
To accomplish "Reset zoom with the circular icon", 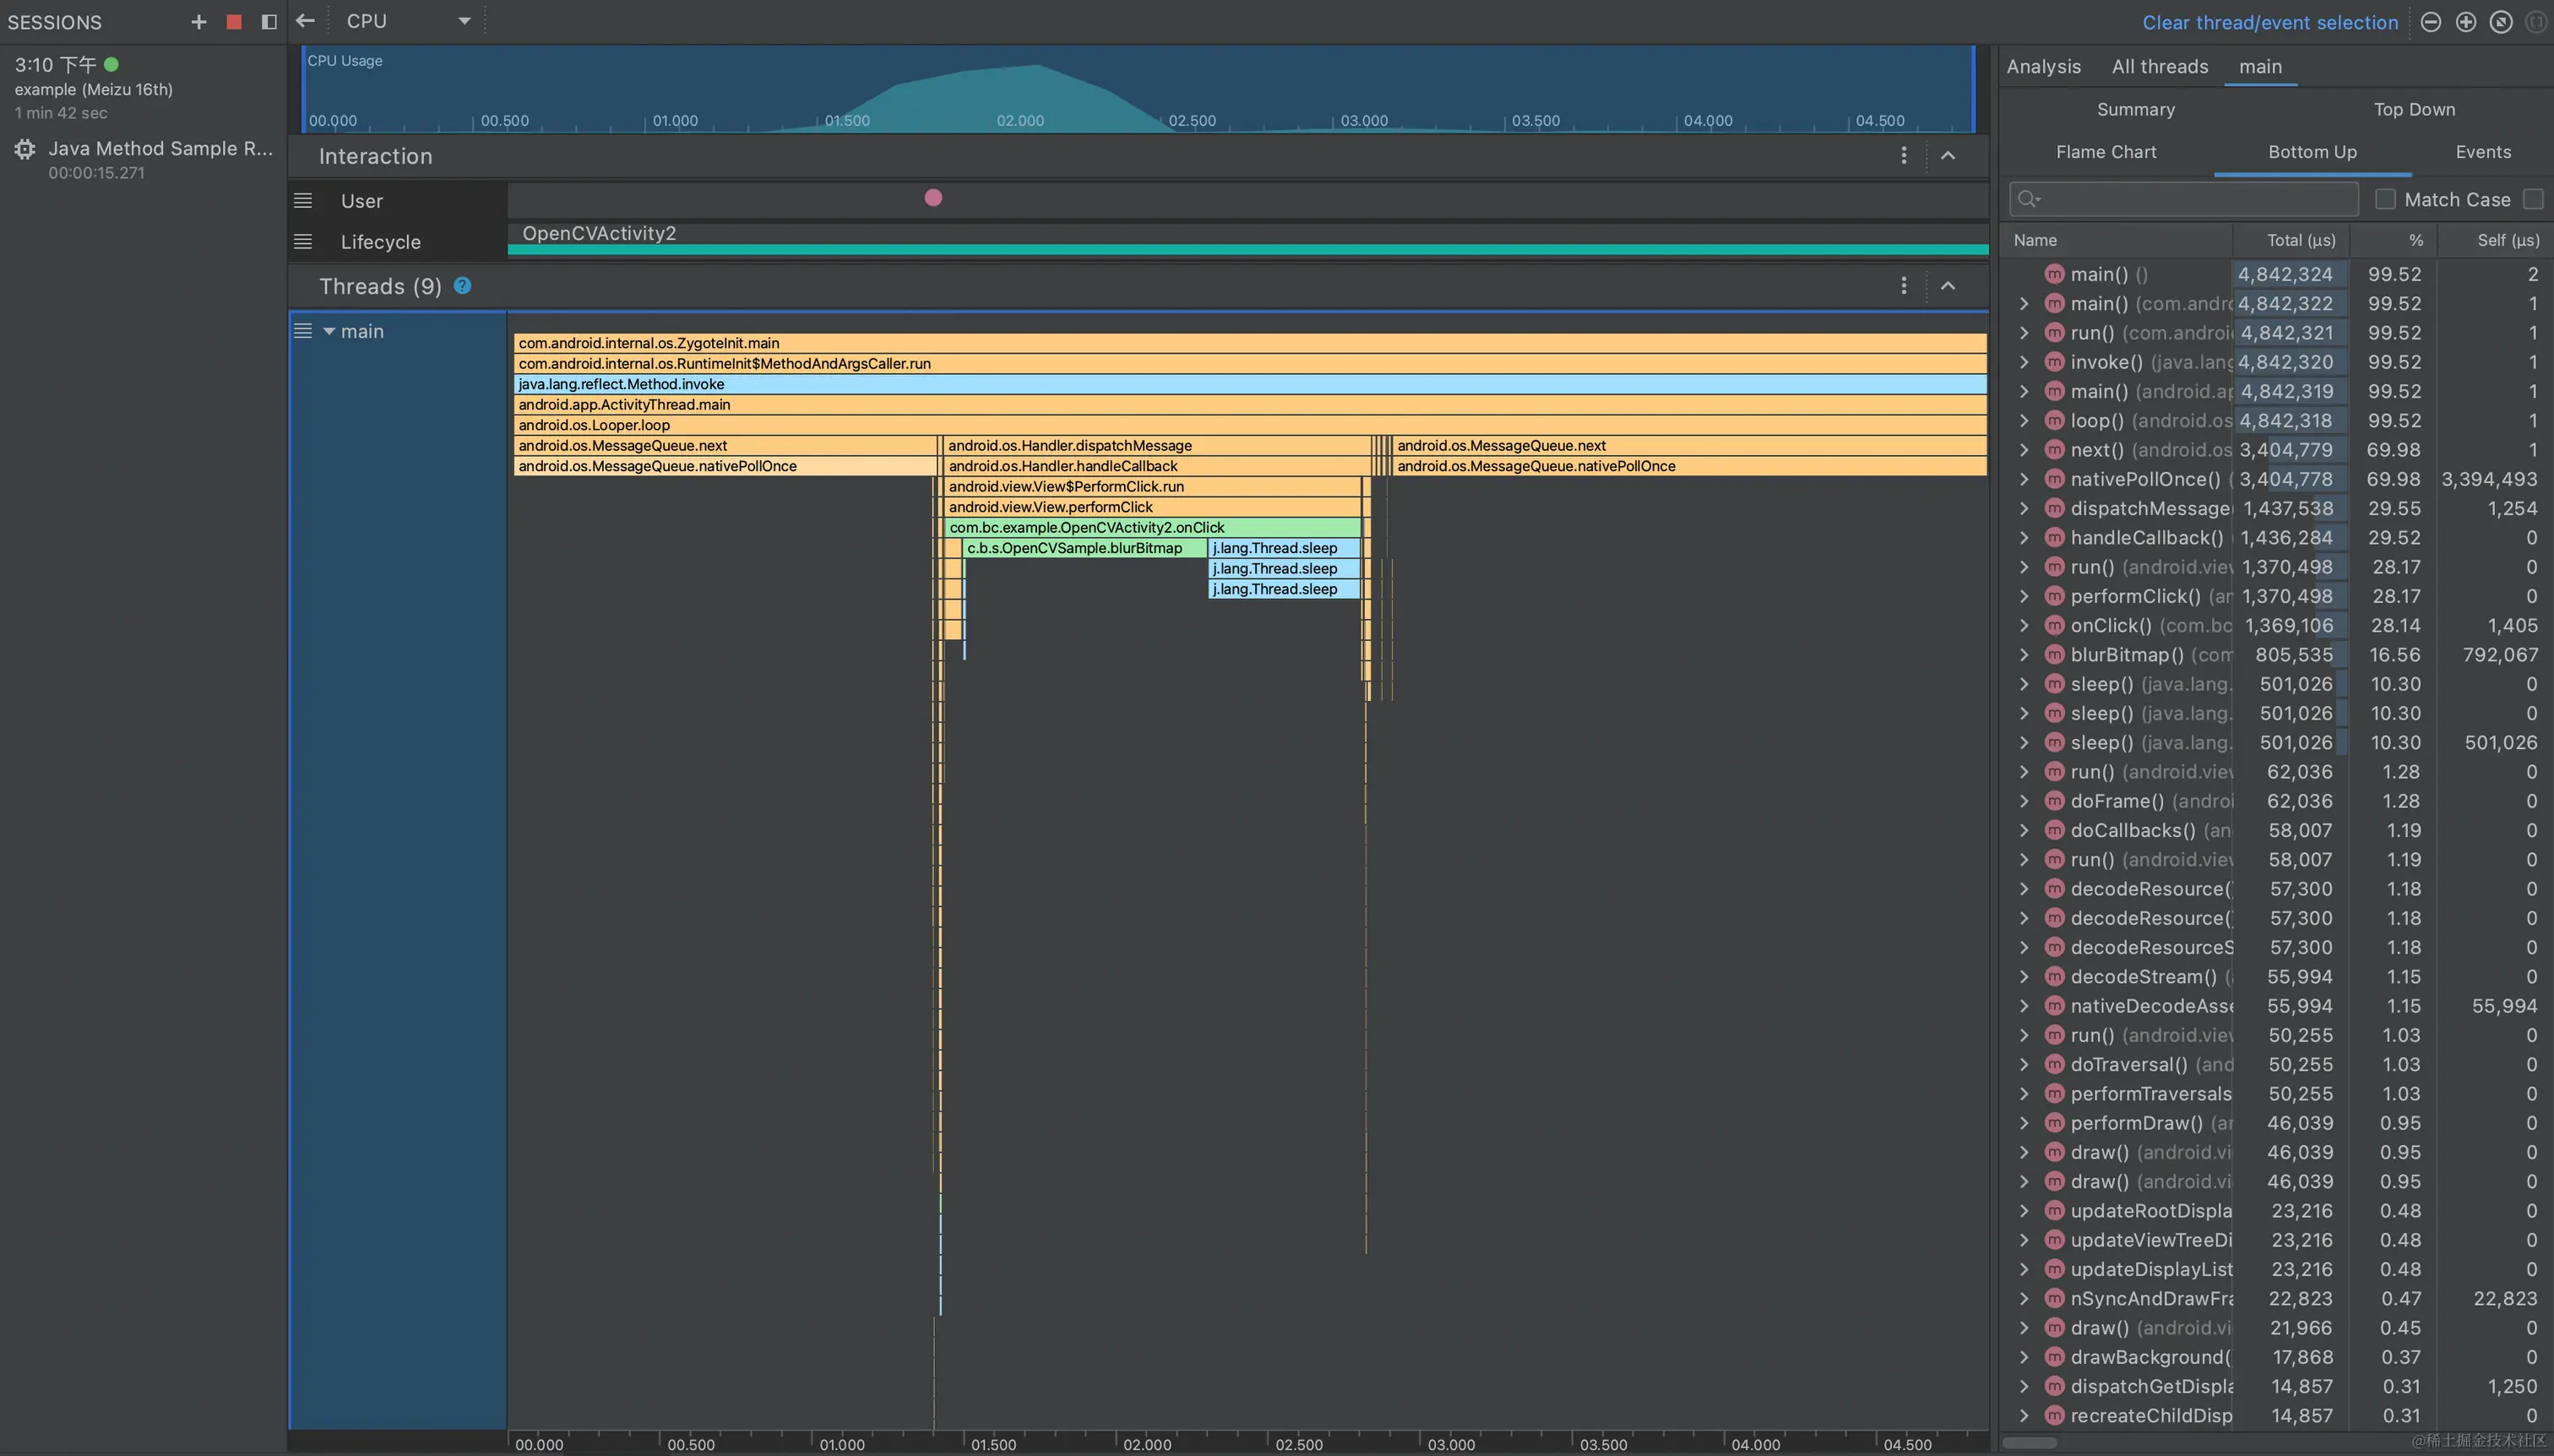I will (2501, 22).
